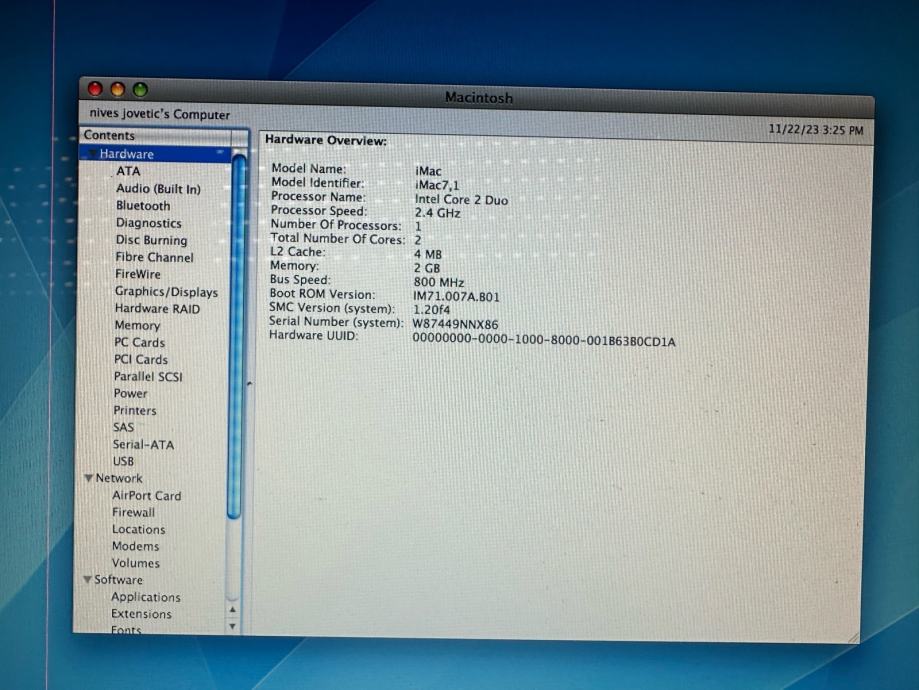Click the sidebar blue scrollbar thumb
The image size is (919, 690).
(x=237, y=337)
